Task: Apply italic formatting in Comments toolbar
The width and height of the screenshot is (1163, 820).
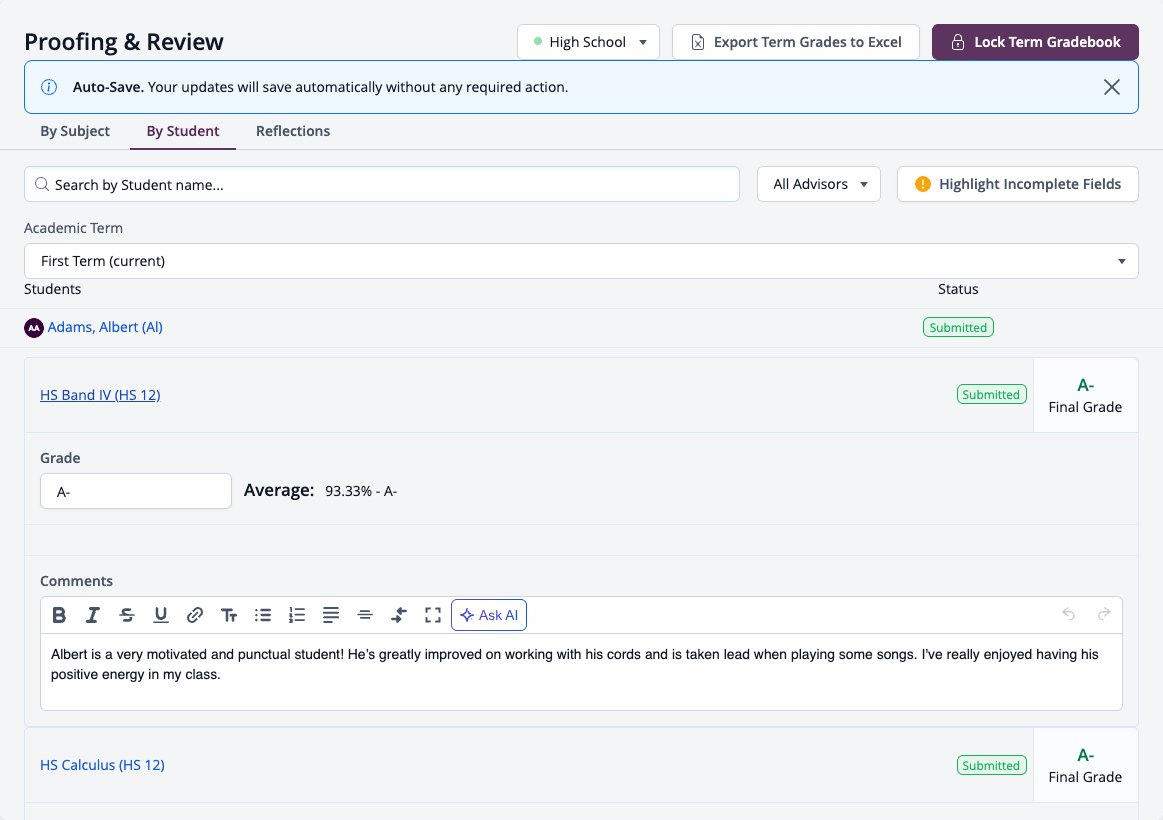Action: pos(93,615)
